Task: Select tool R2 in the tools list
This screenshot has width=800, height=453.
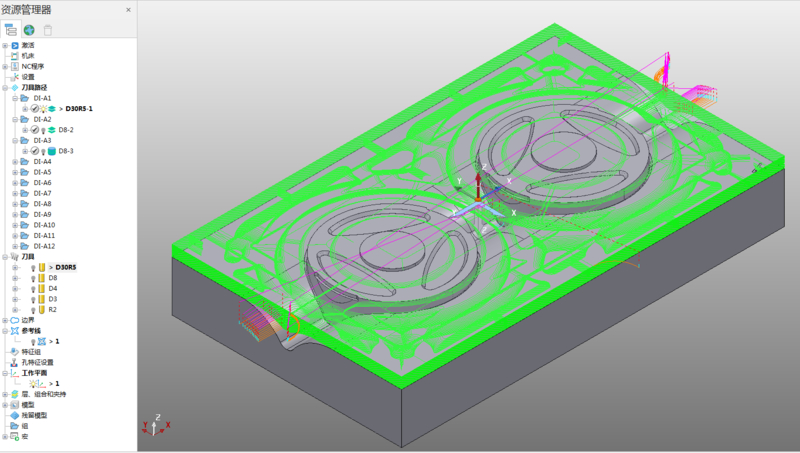Action: click(x=53, y=310)
